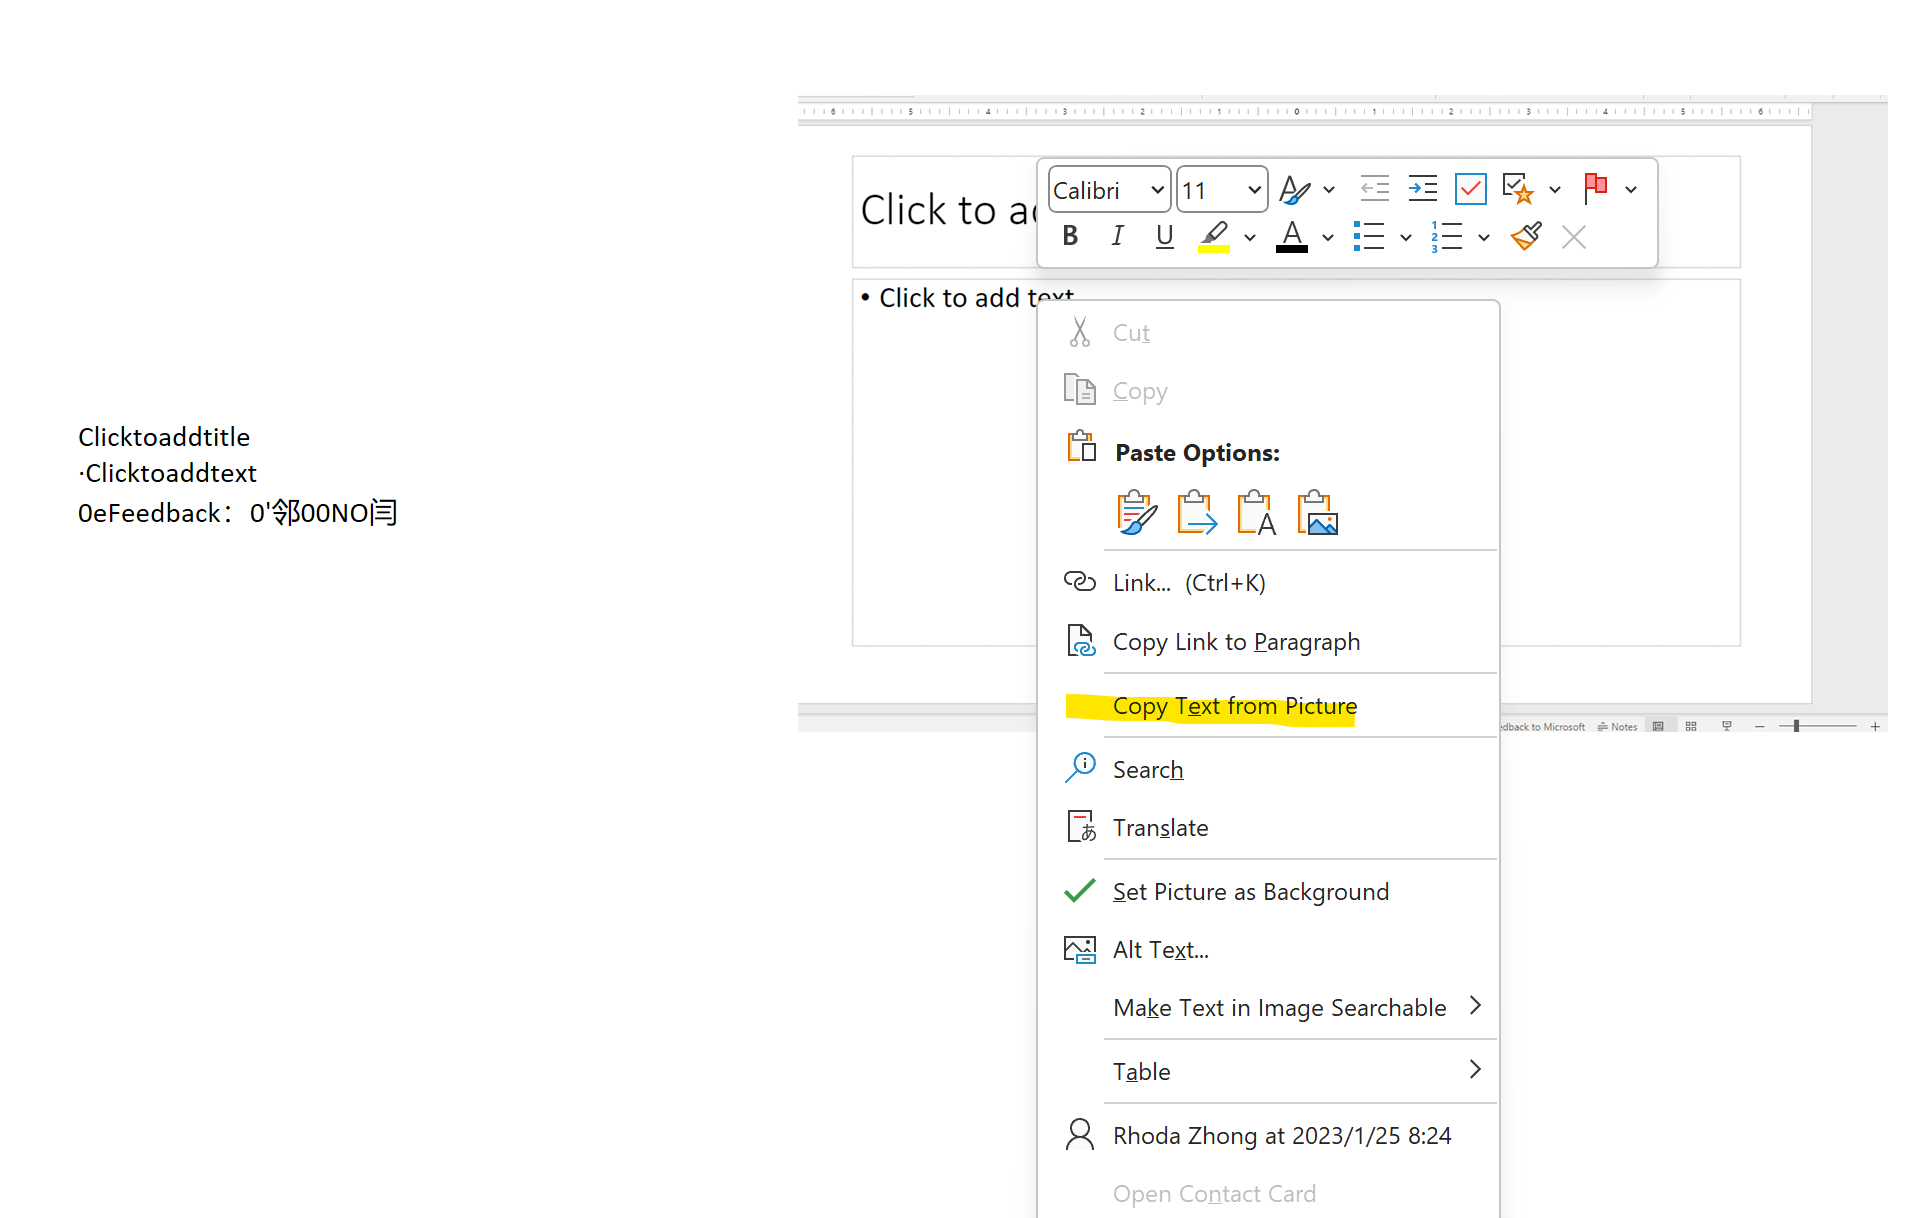The height and width of the screenshot is (1218, 1920).
Task: Apply yellow text highlight color
Action: click(x=1214, y=237)
